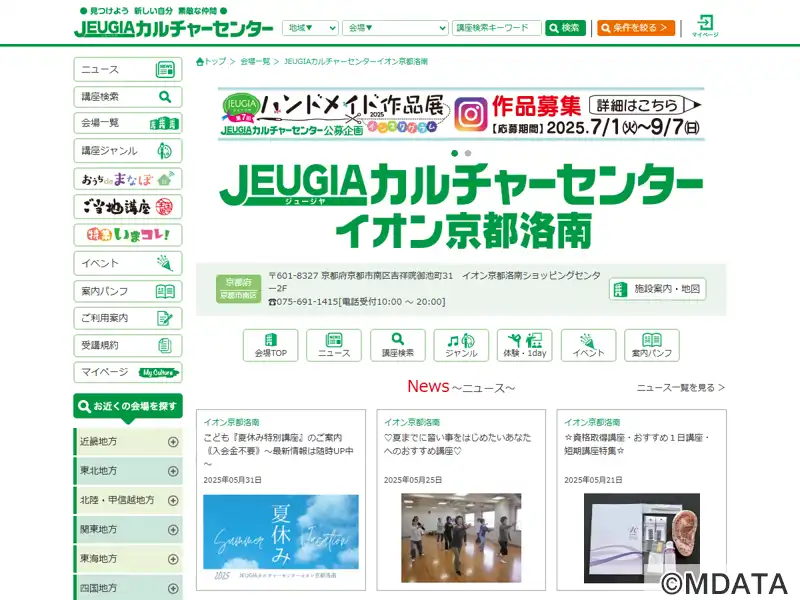Expand the 近畿地方 region
The width and height of the screenshot is (800, 600).
pyautogui.click(x=128, y=442)
